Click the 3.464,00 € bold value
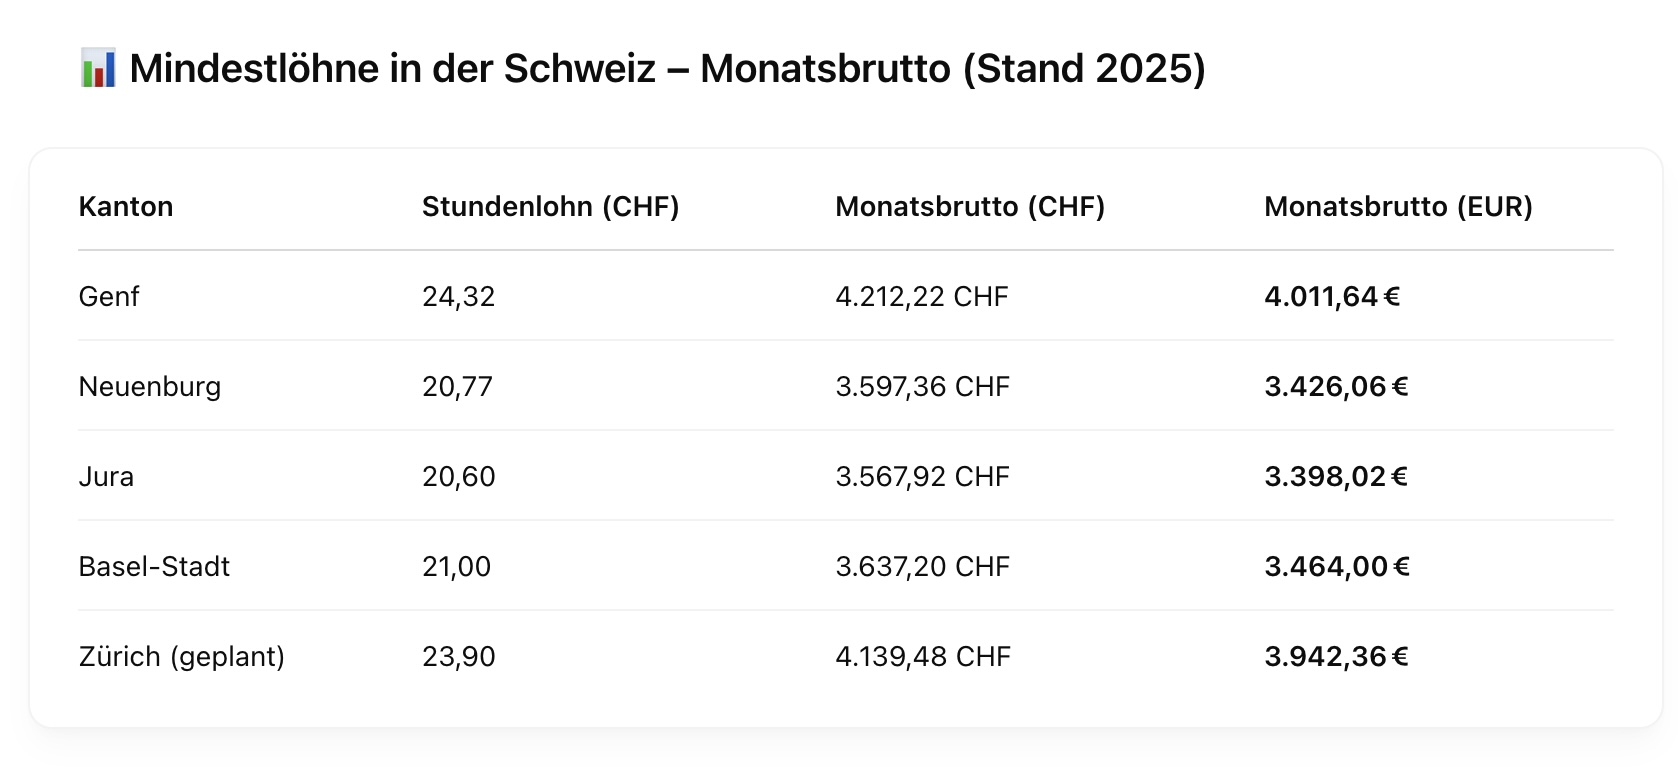 1337,567
